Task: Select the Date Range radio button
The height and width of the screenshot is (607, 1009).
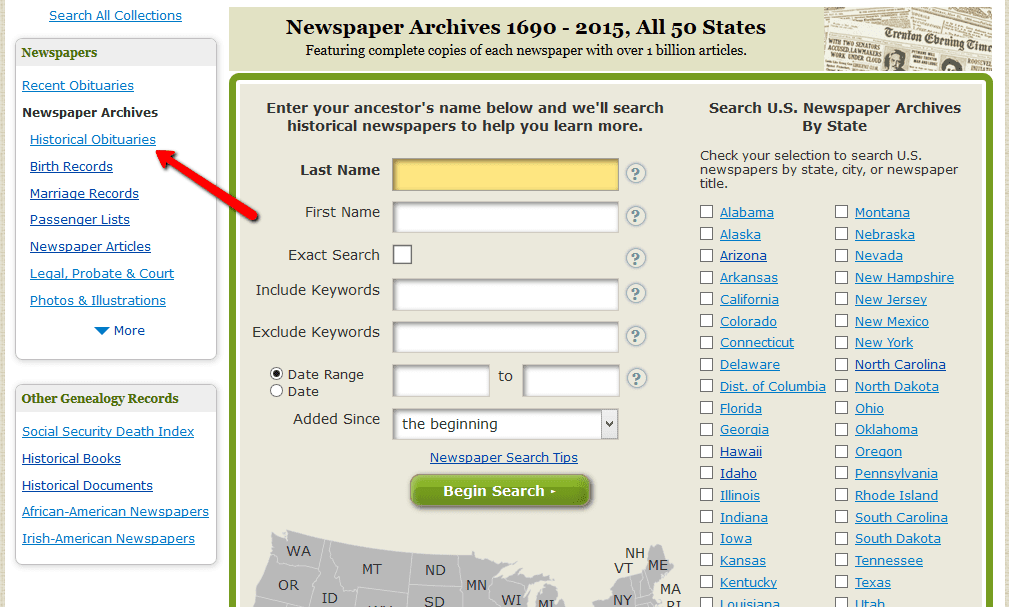Action: (x=277, y=373)
